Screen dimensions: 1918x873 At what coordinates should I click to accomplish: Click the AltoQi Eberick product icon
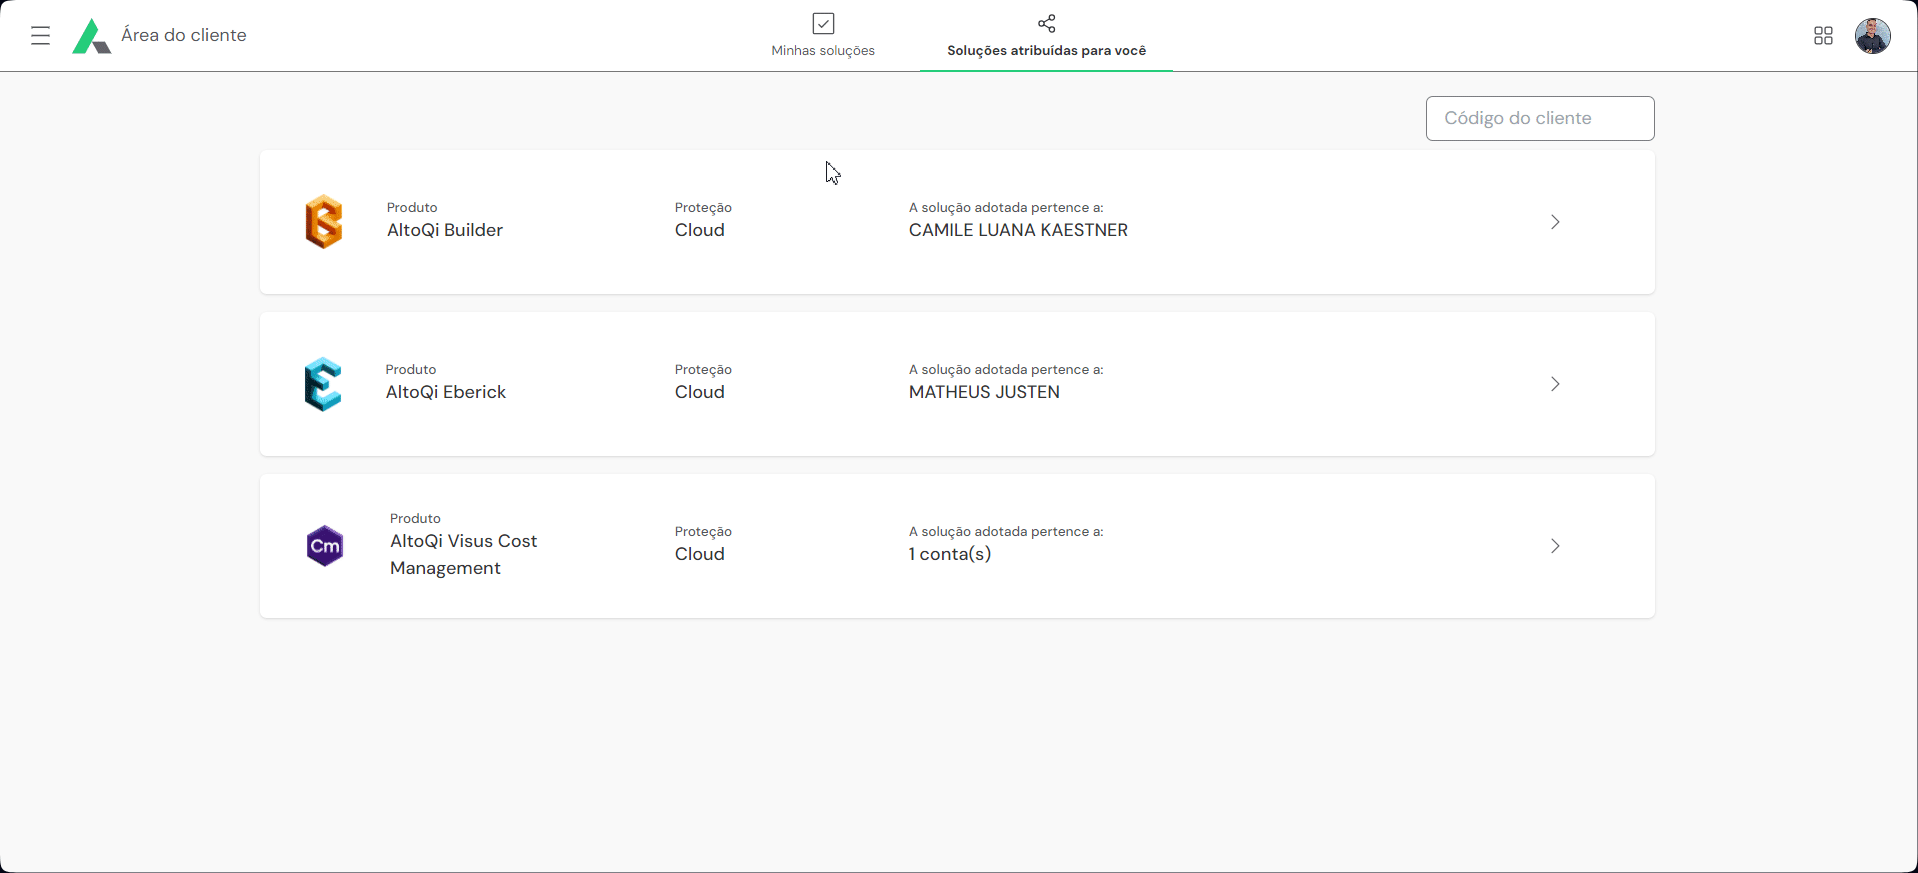tap(323, 384)
